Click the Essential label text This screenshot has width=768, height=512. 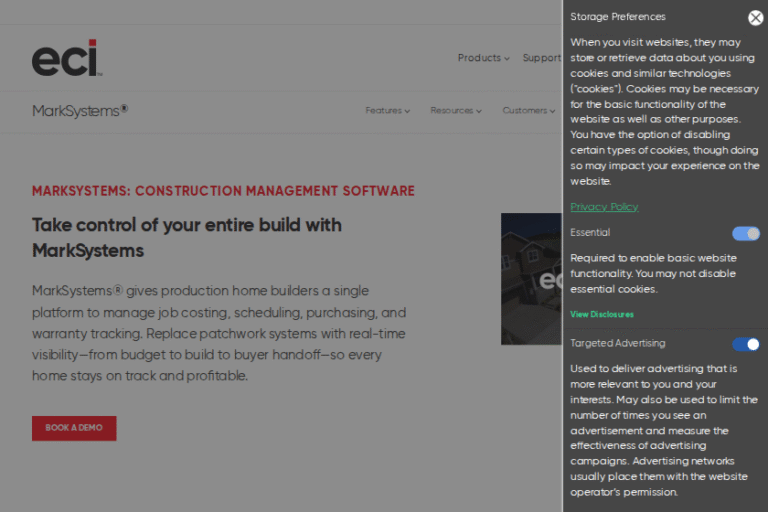590,233
